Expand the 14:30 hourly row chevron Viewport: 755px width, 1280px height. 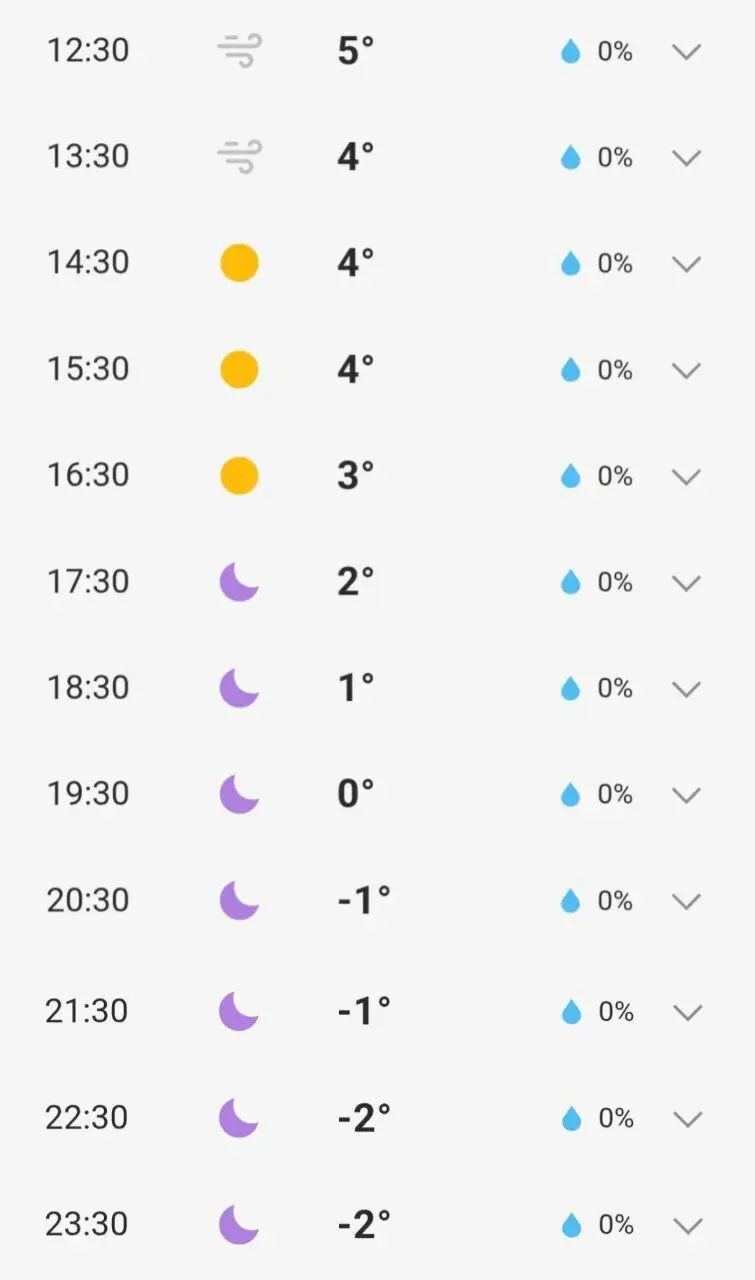click(x=686, y=264)
